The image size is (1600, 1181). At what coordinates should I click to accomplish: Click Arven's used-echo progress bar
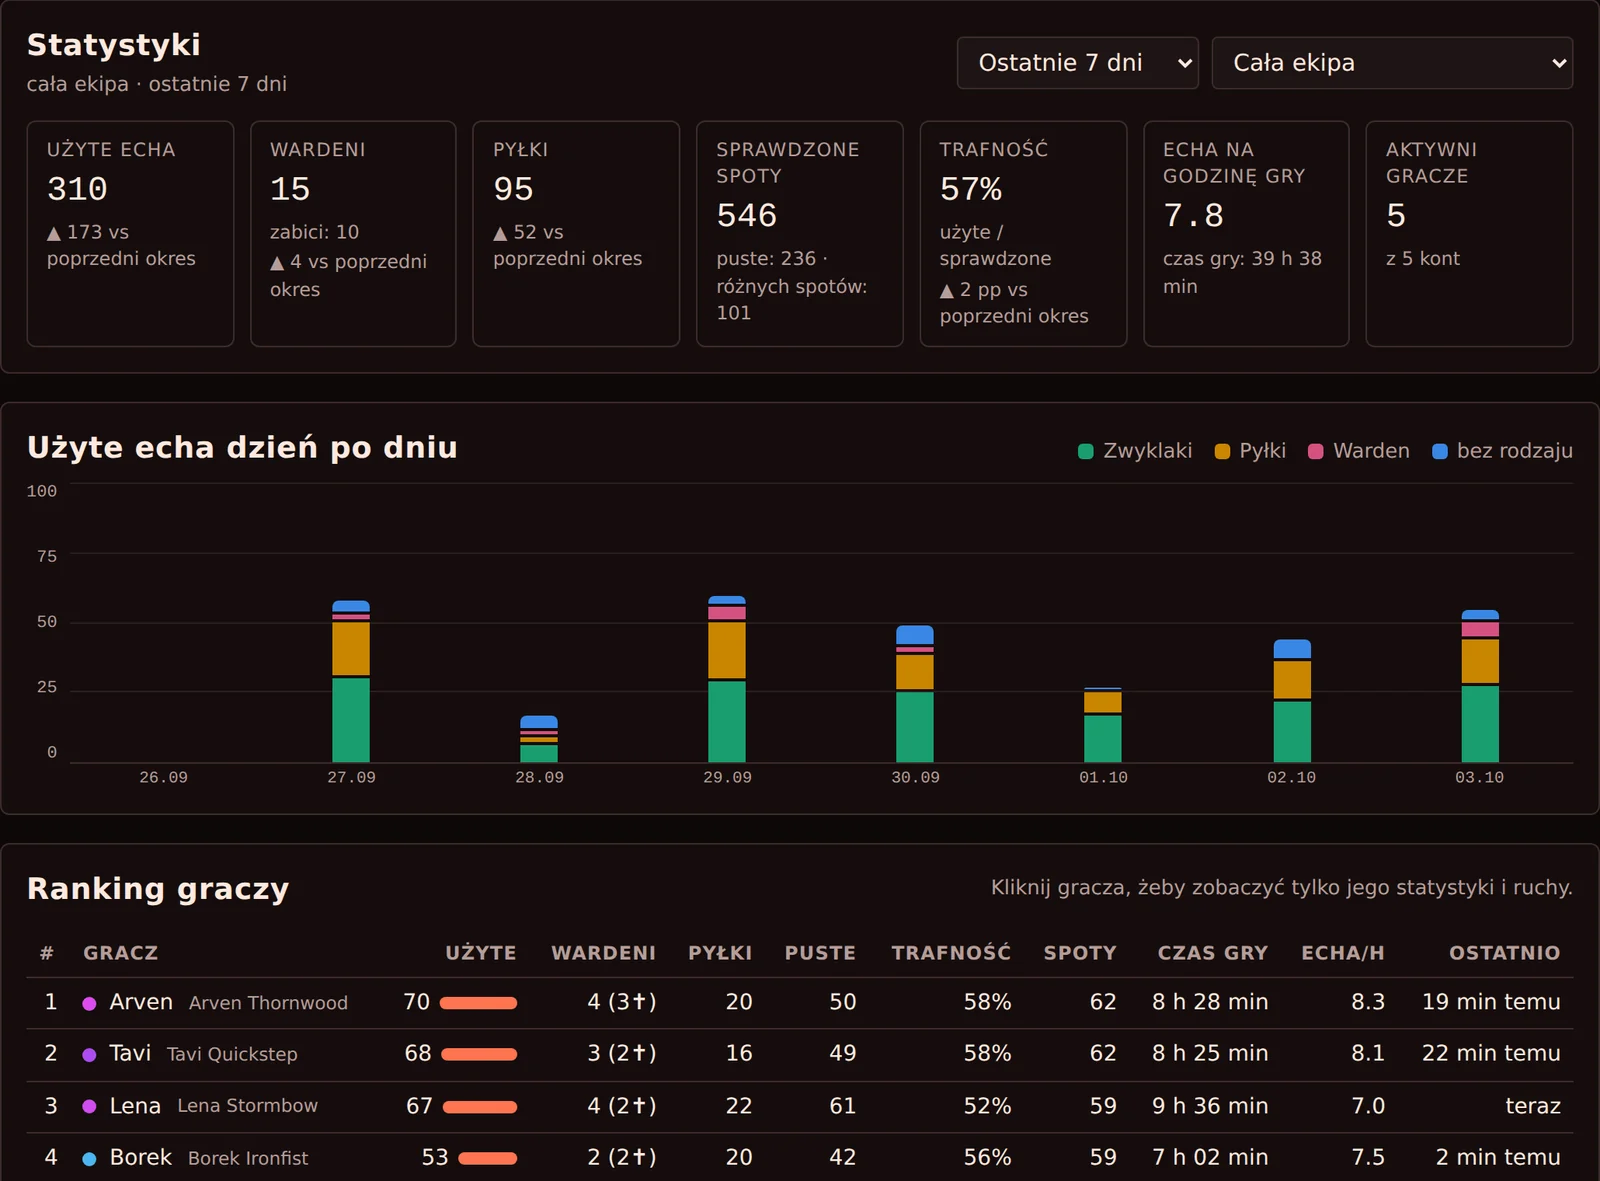pyautogui.click(x=479, y=1003)
